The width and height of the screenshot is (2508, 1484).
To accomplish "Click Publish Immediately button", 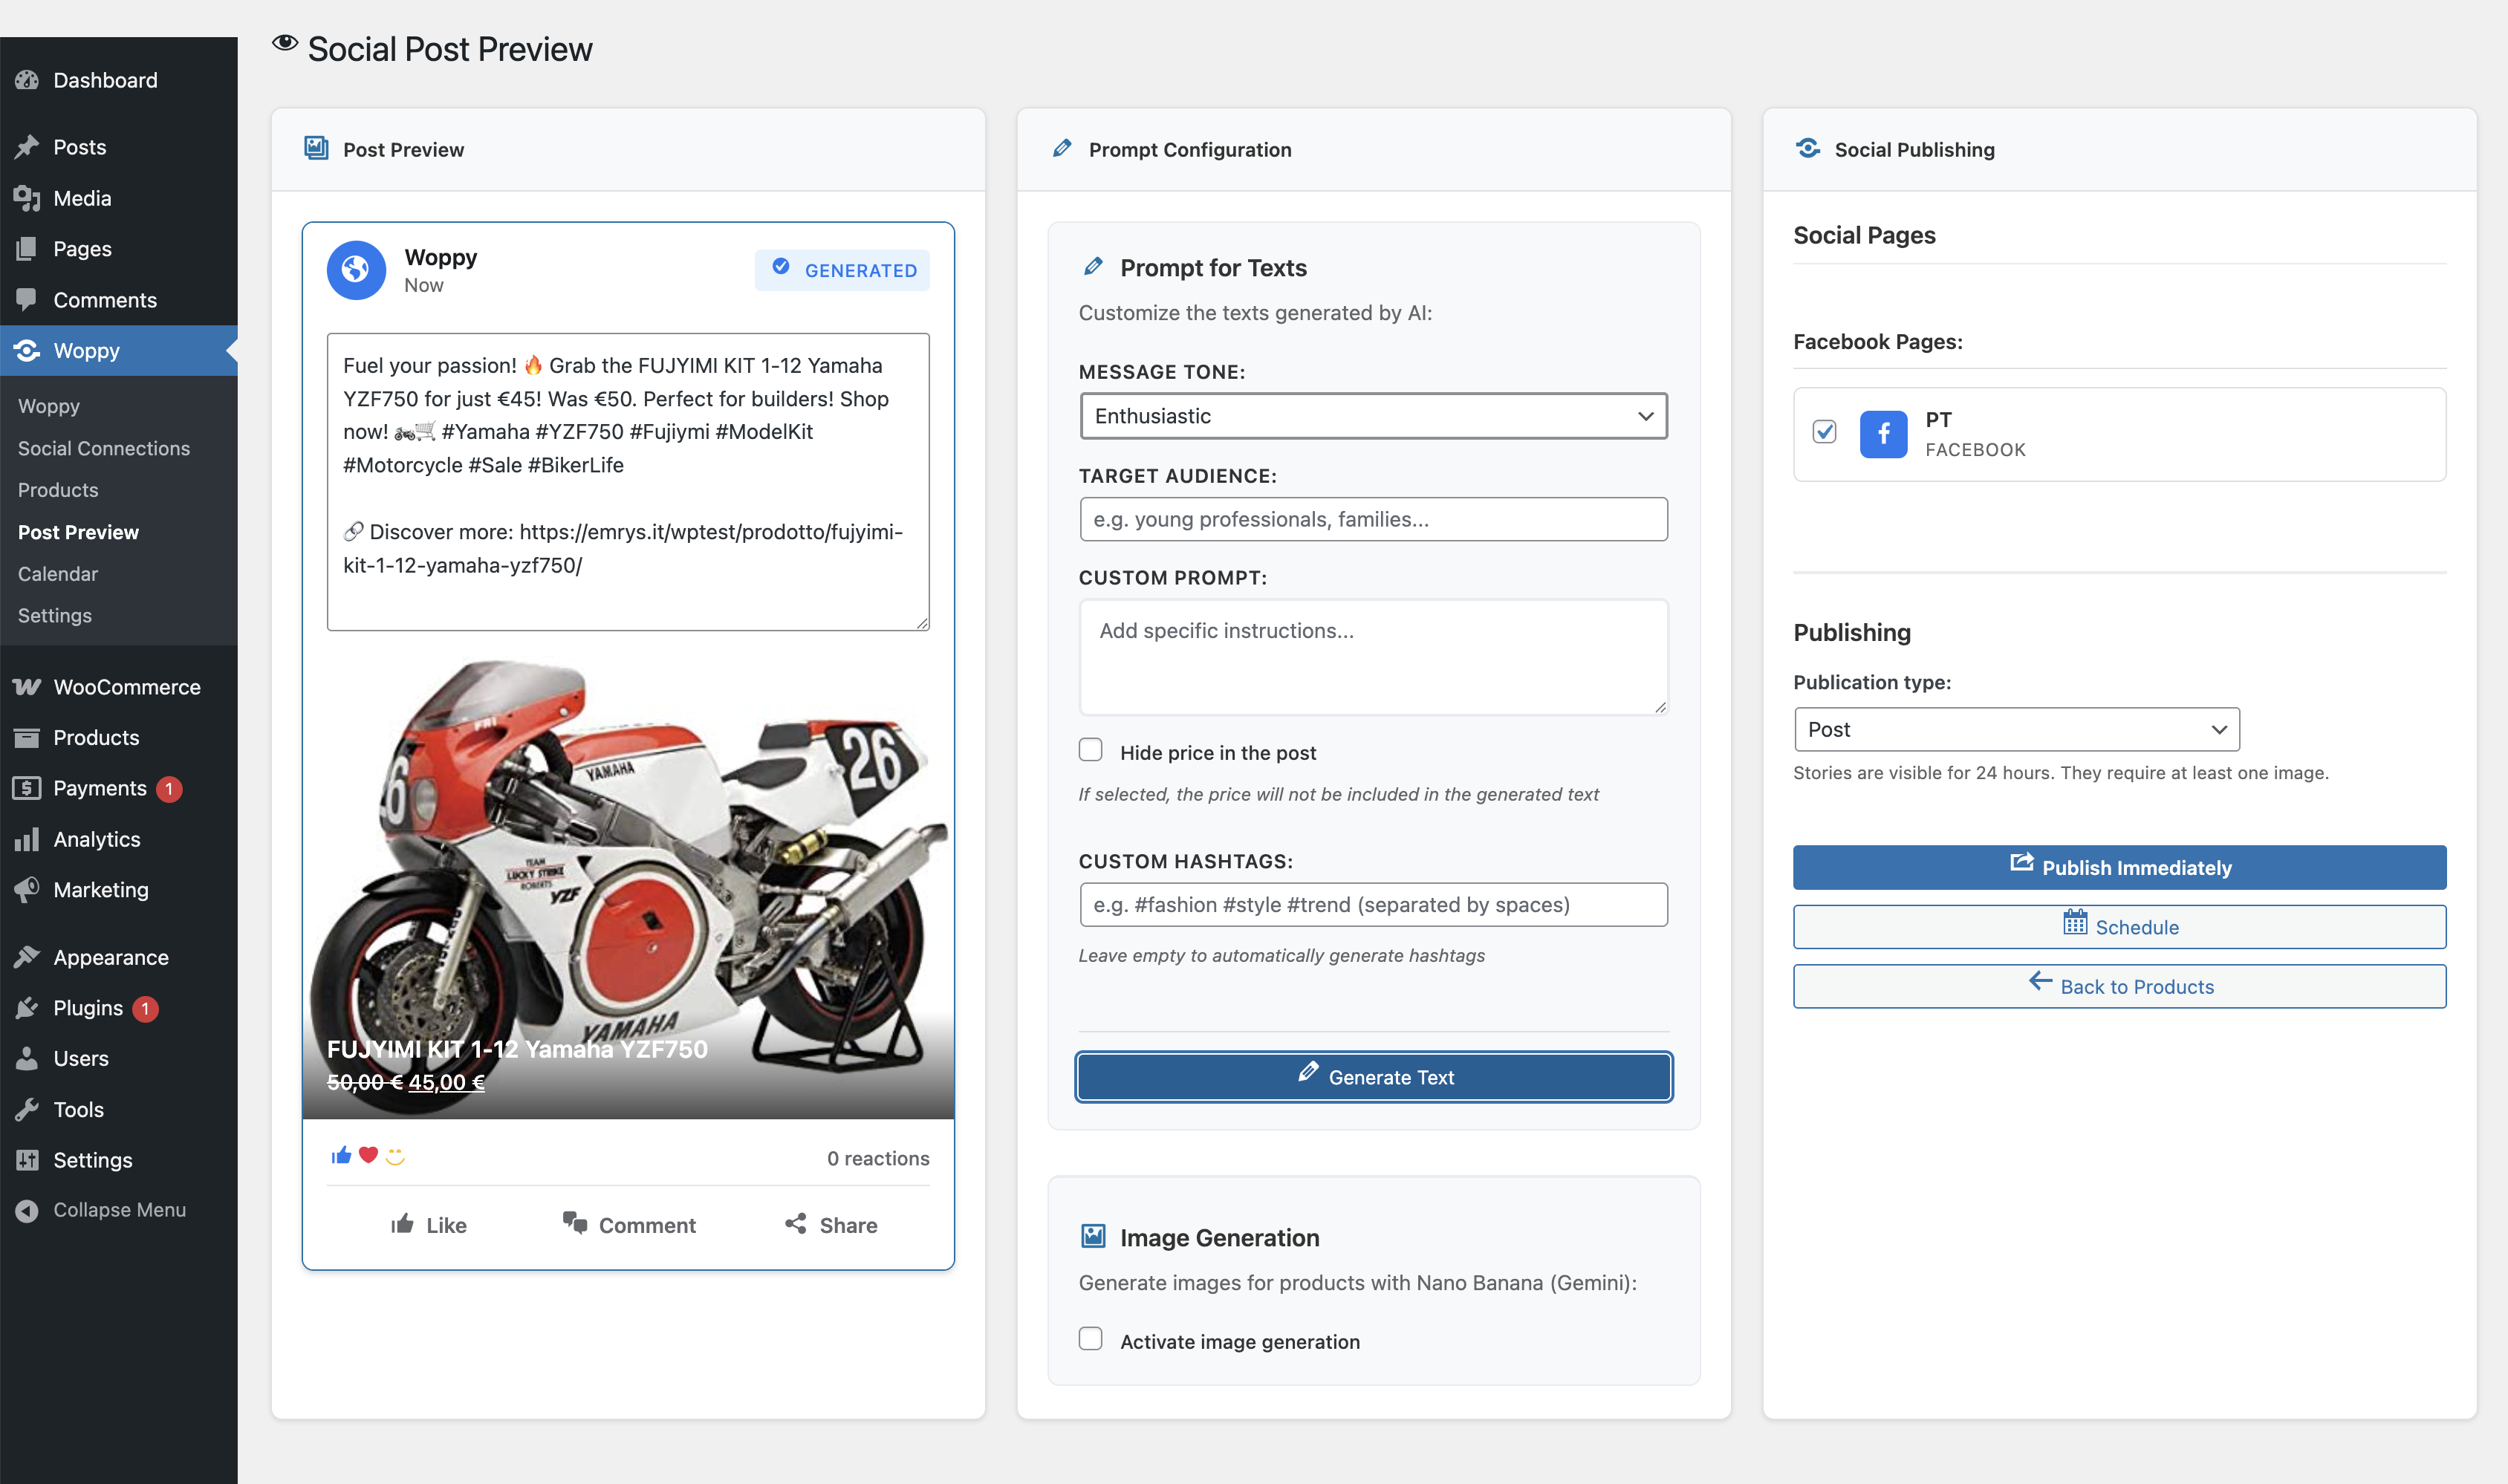I will point(2119,868).
